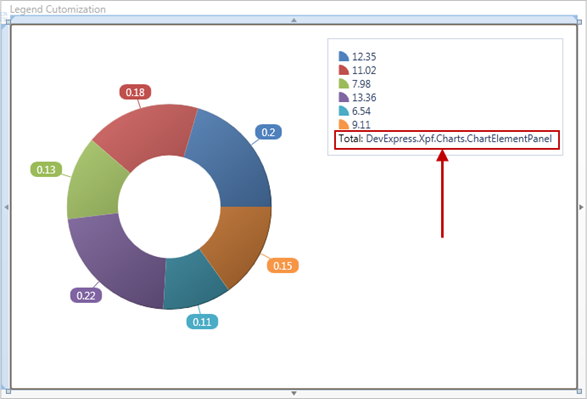Select the red donut slice
This screenshot has height=399, width=587.
[150, 135]
